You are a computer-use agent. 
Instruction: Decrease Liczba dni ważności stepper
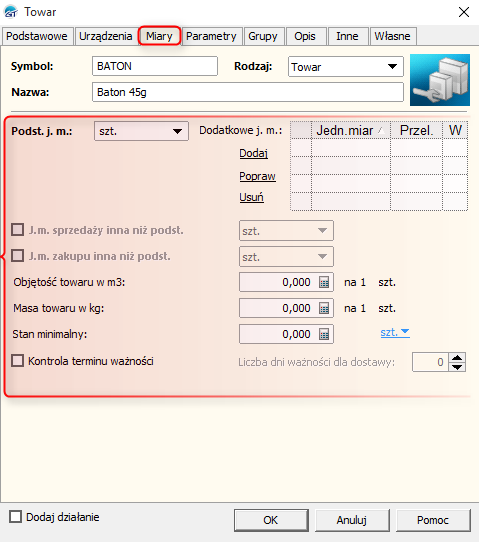(x=457, y=367)
